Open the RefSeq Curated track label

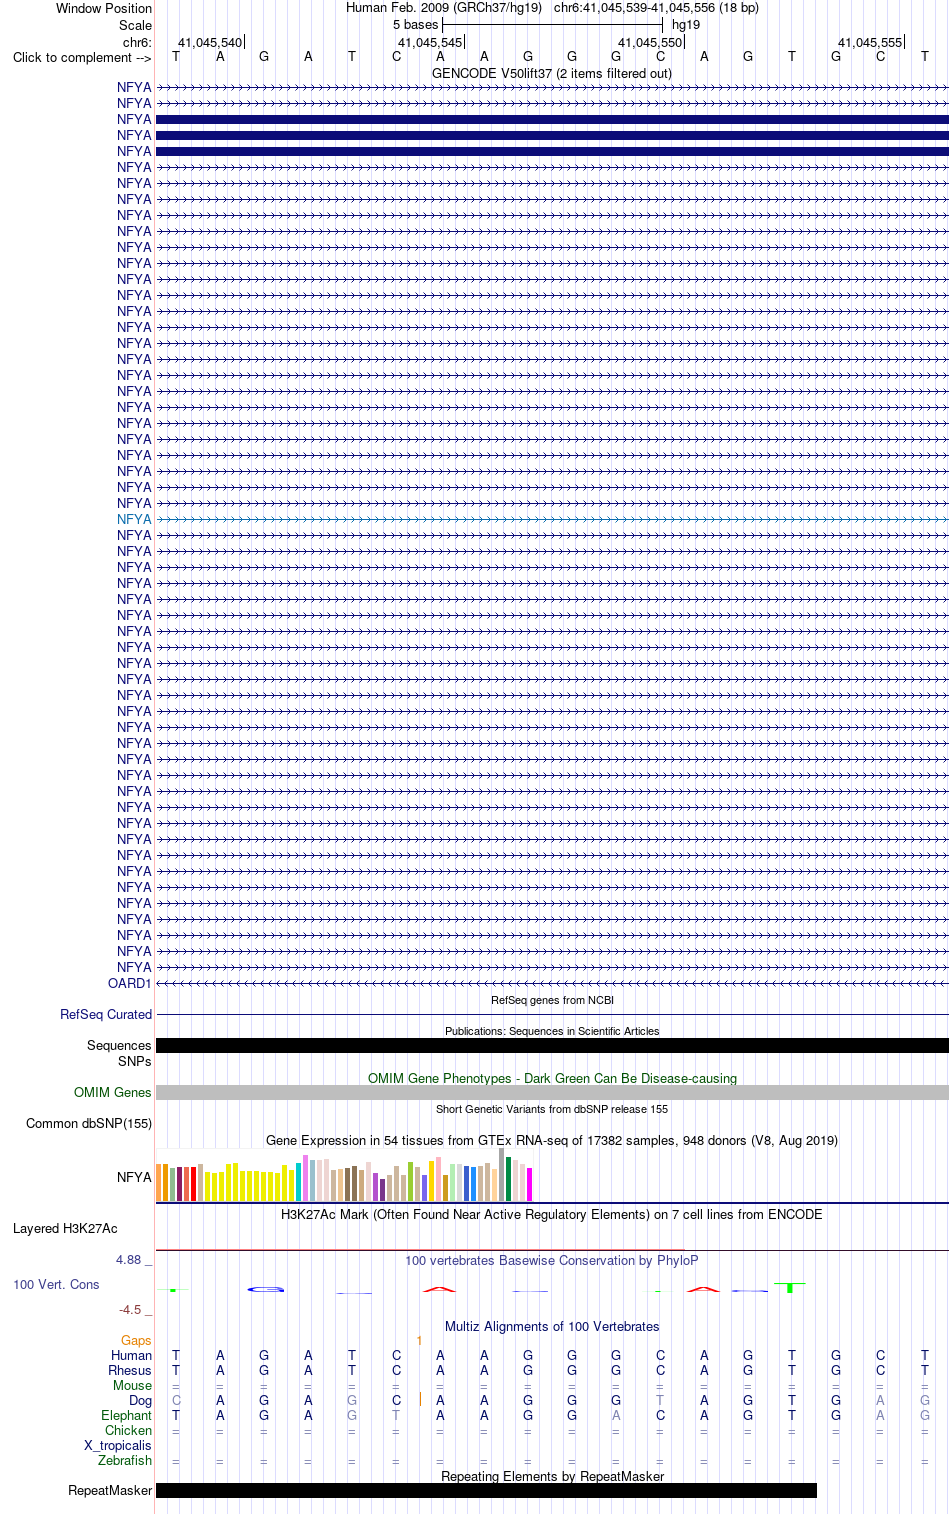click(106, 1014)
